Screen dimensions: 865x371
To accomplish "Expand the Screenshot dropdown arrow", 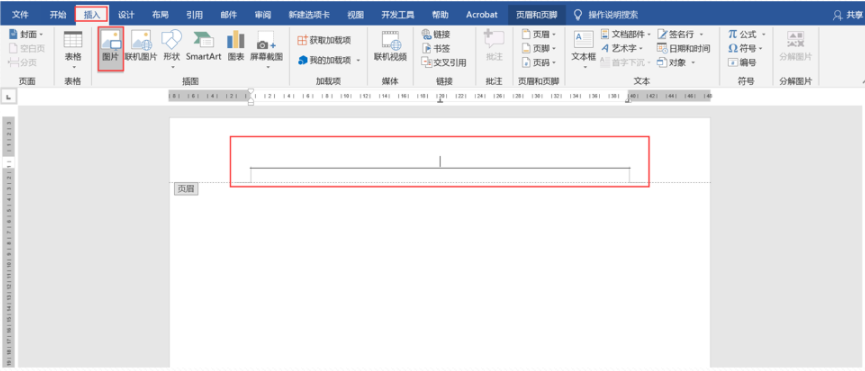I will pyautogui.click(x=267, y=67).
